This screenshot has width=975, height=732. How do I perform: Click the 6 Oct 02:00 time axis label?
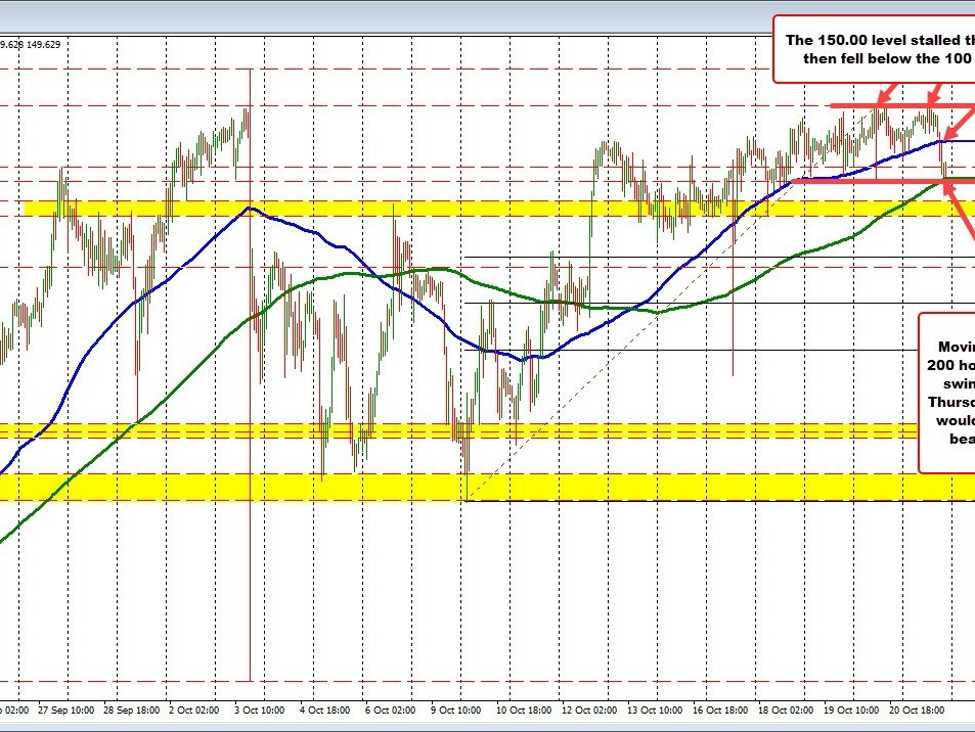click(388, 711)
